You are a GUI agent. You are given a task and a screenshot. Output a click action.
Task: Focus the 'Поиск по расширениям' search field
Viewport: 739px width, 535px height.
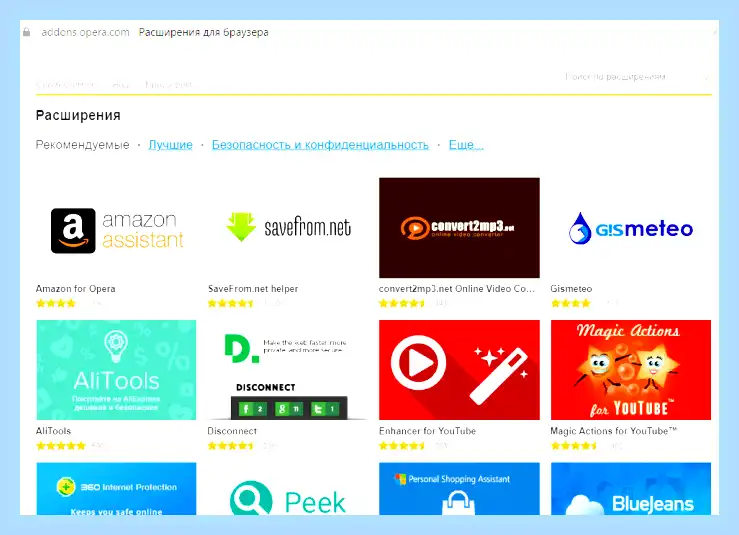tap(637, 76)
